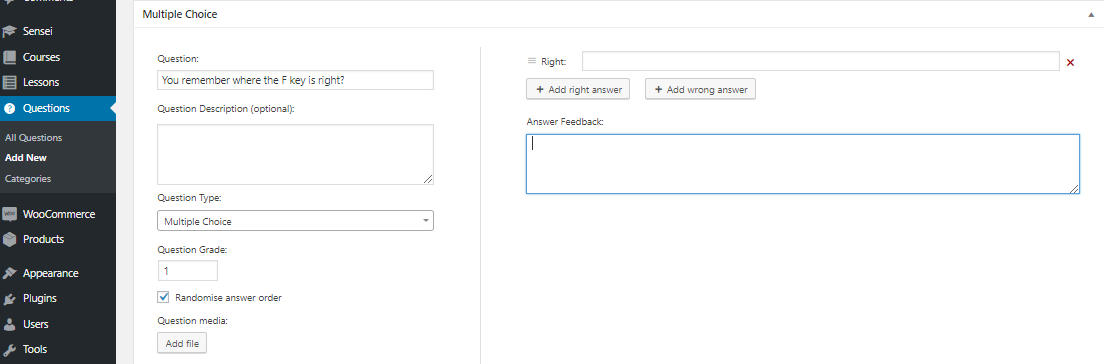Open the WooCommerce menu
The image size is (1104, 364).
point(58,214)
